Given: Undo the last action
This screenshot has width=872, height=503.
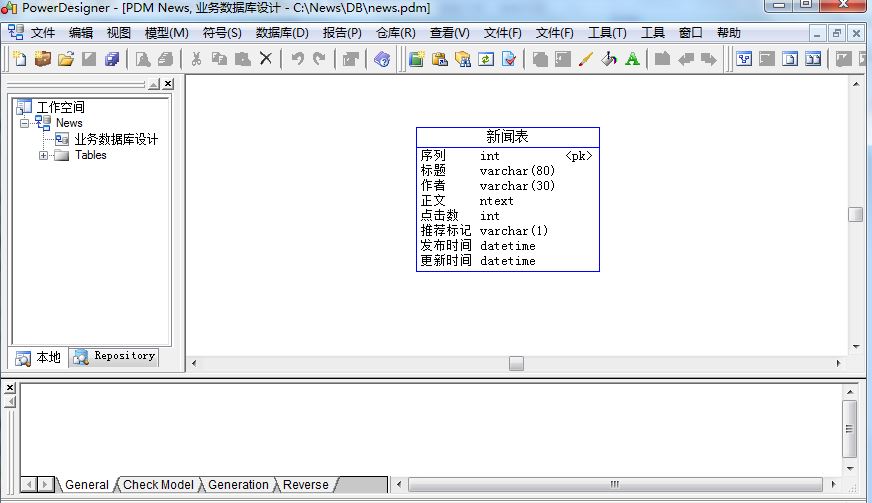Looking at the screenshot, I should point(298,58).
